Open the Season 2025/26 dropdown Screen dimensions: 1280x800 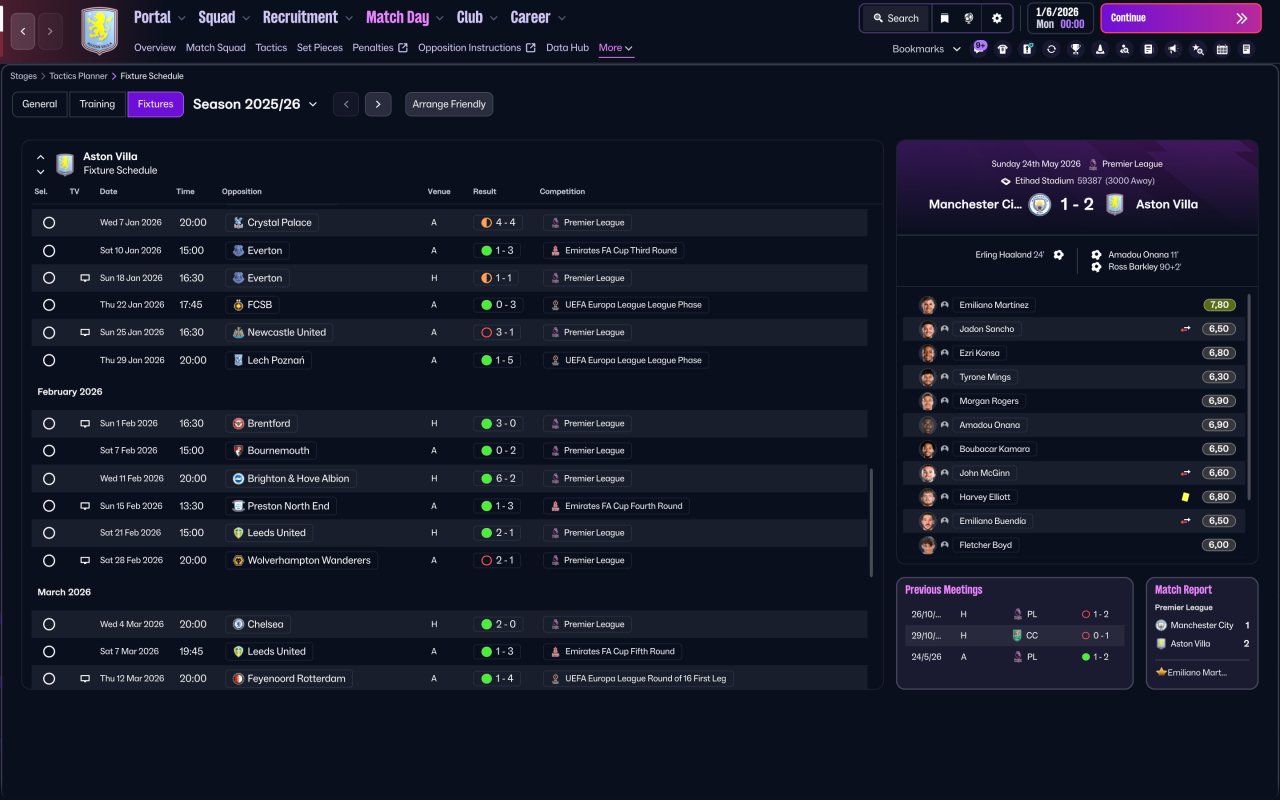pos(255,104)
